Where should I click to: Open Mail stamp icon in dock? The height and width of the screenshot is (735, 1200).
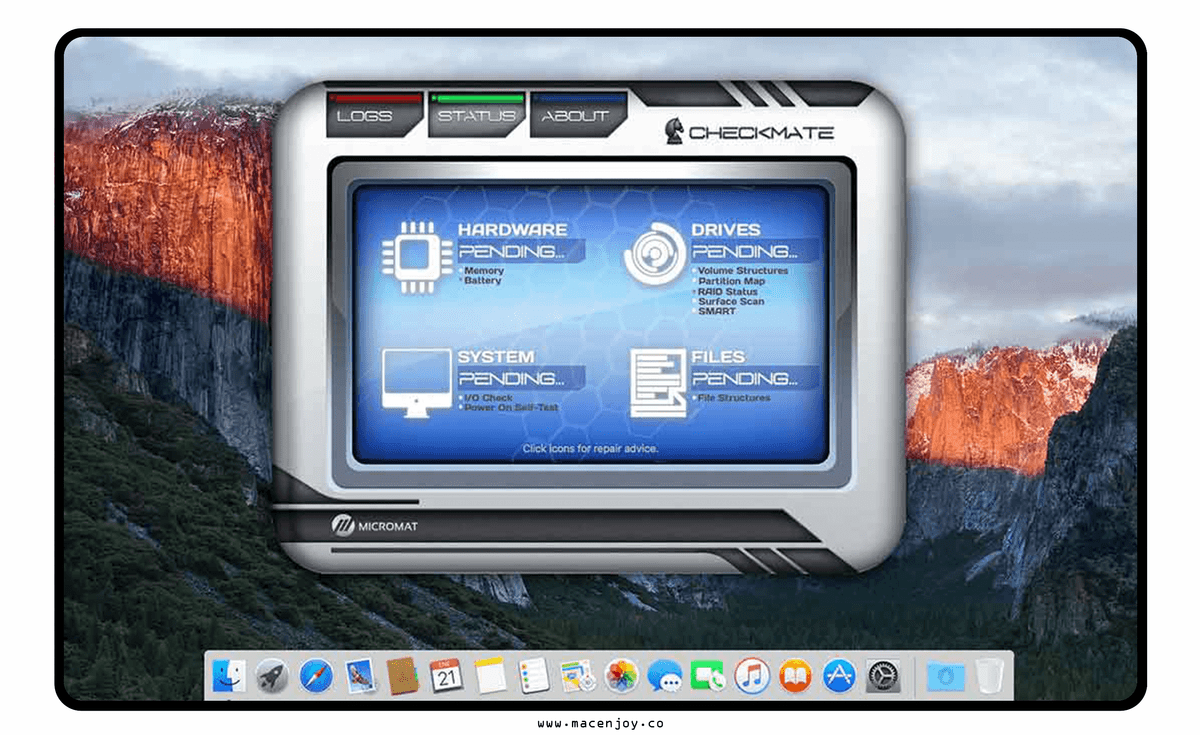pyautogui.click(x=360, y=677)
